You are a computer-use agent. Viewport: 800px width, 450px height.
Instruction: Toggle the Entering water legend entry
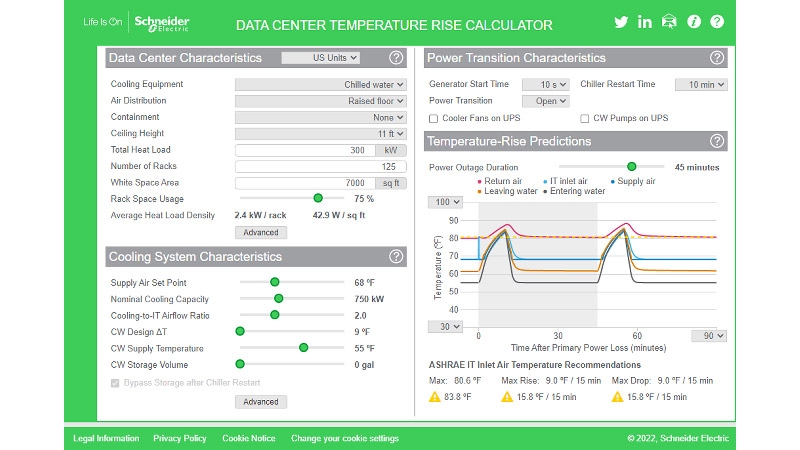pyautogui.click(x=574, y=191)
